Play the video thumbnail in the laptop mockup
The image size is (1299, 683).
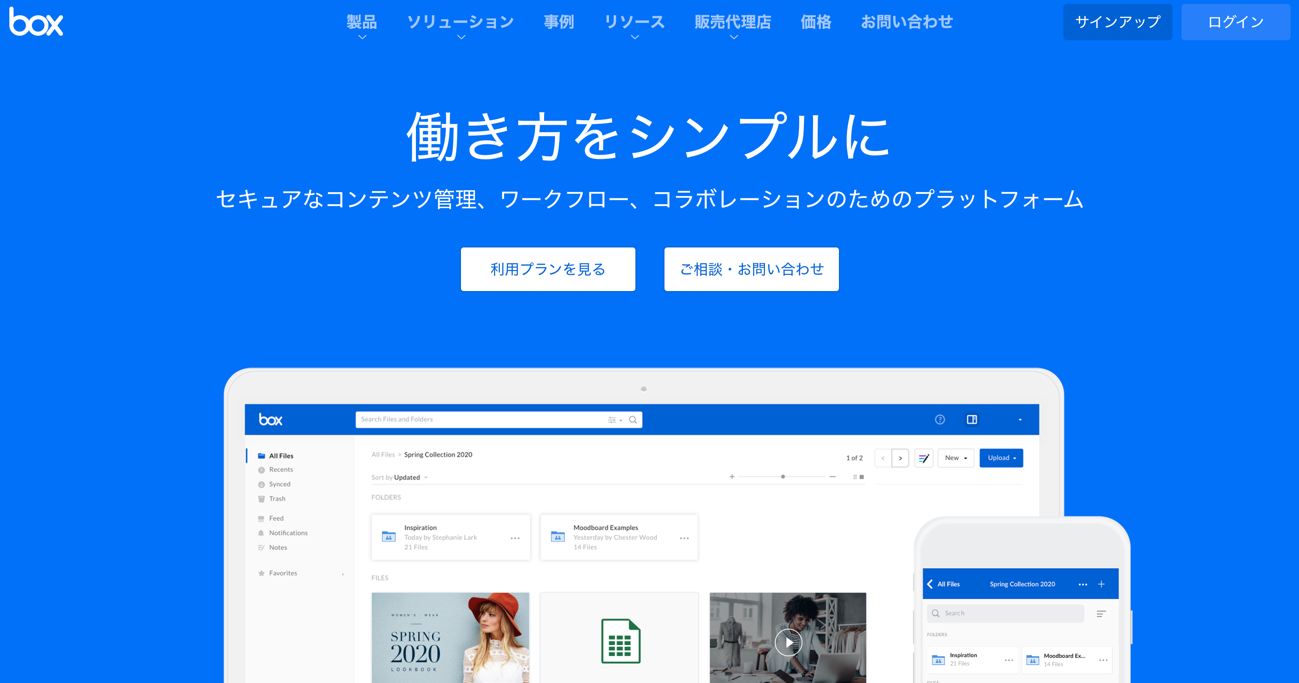pyautogui.click(x=788, y=641)
